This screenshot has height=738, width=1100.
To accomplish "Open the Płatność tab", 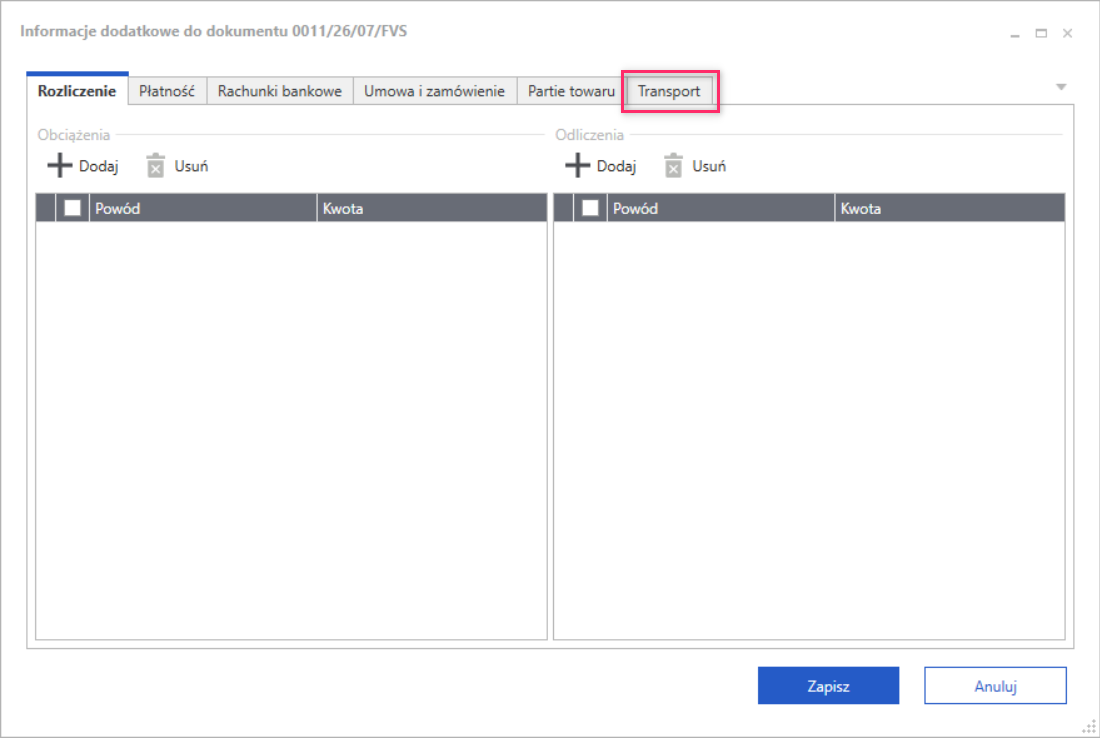I will coord(167,91).
